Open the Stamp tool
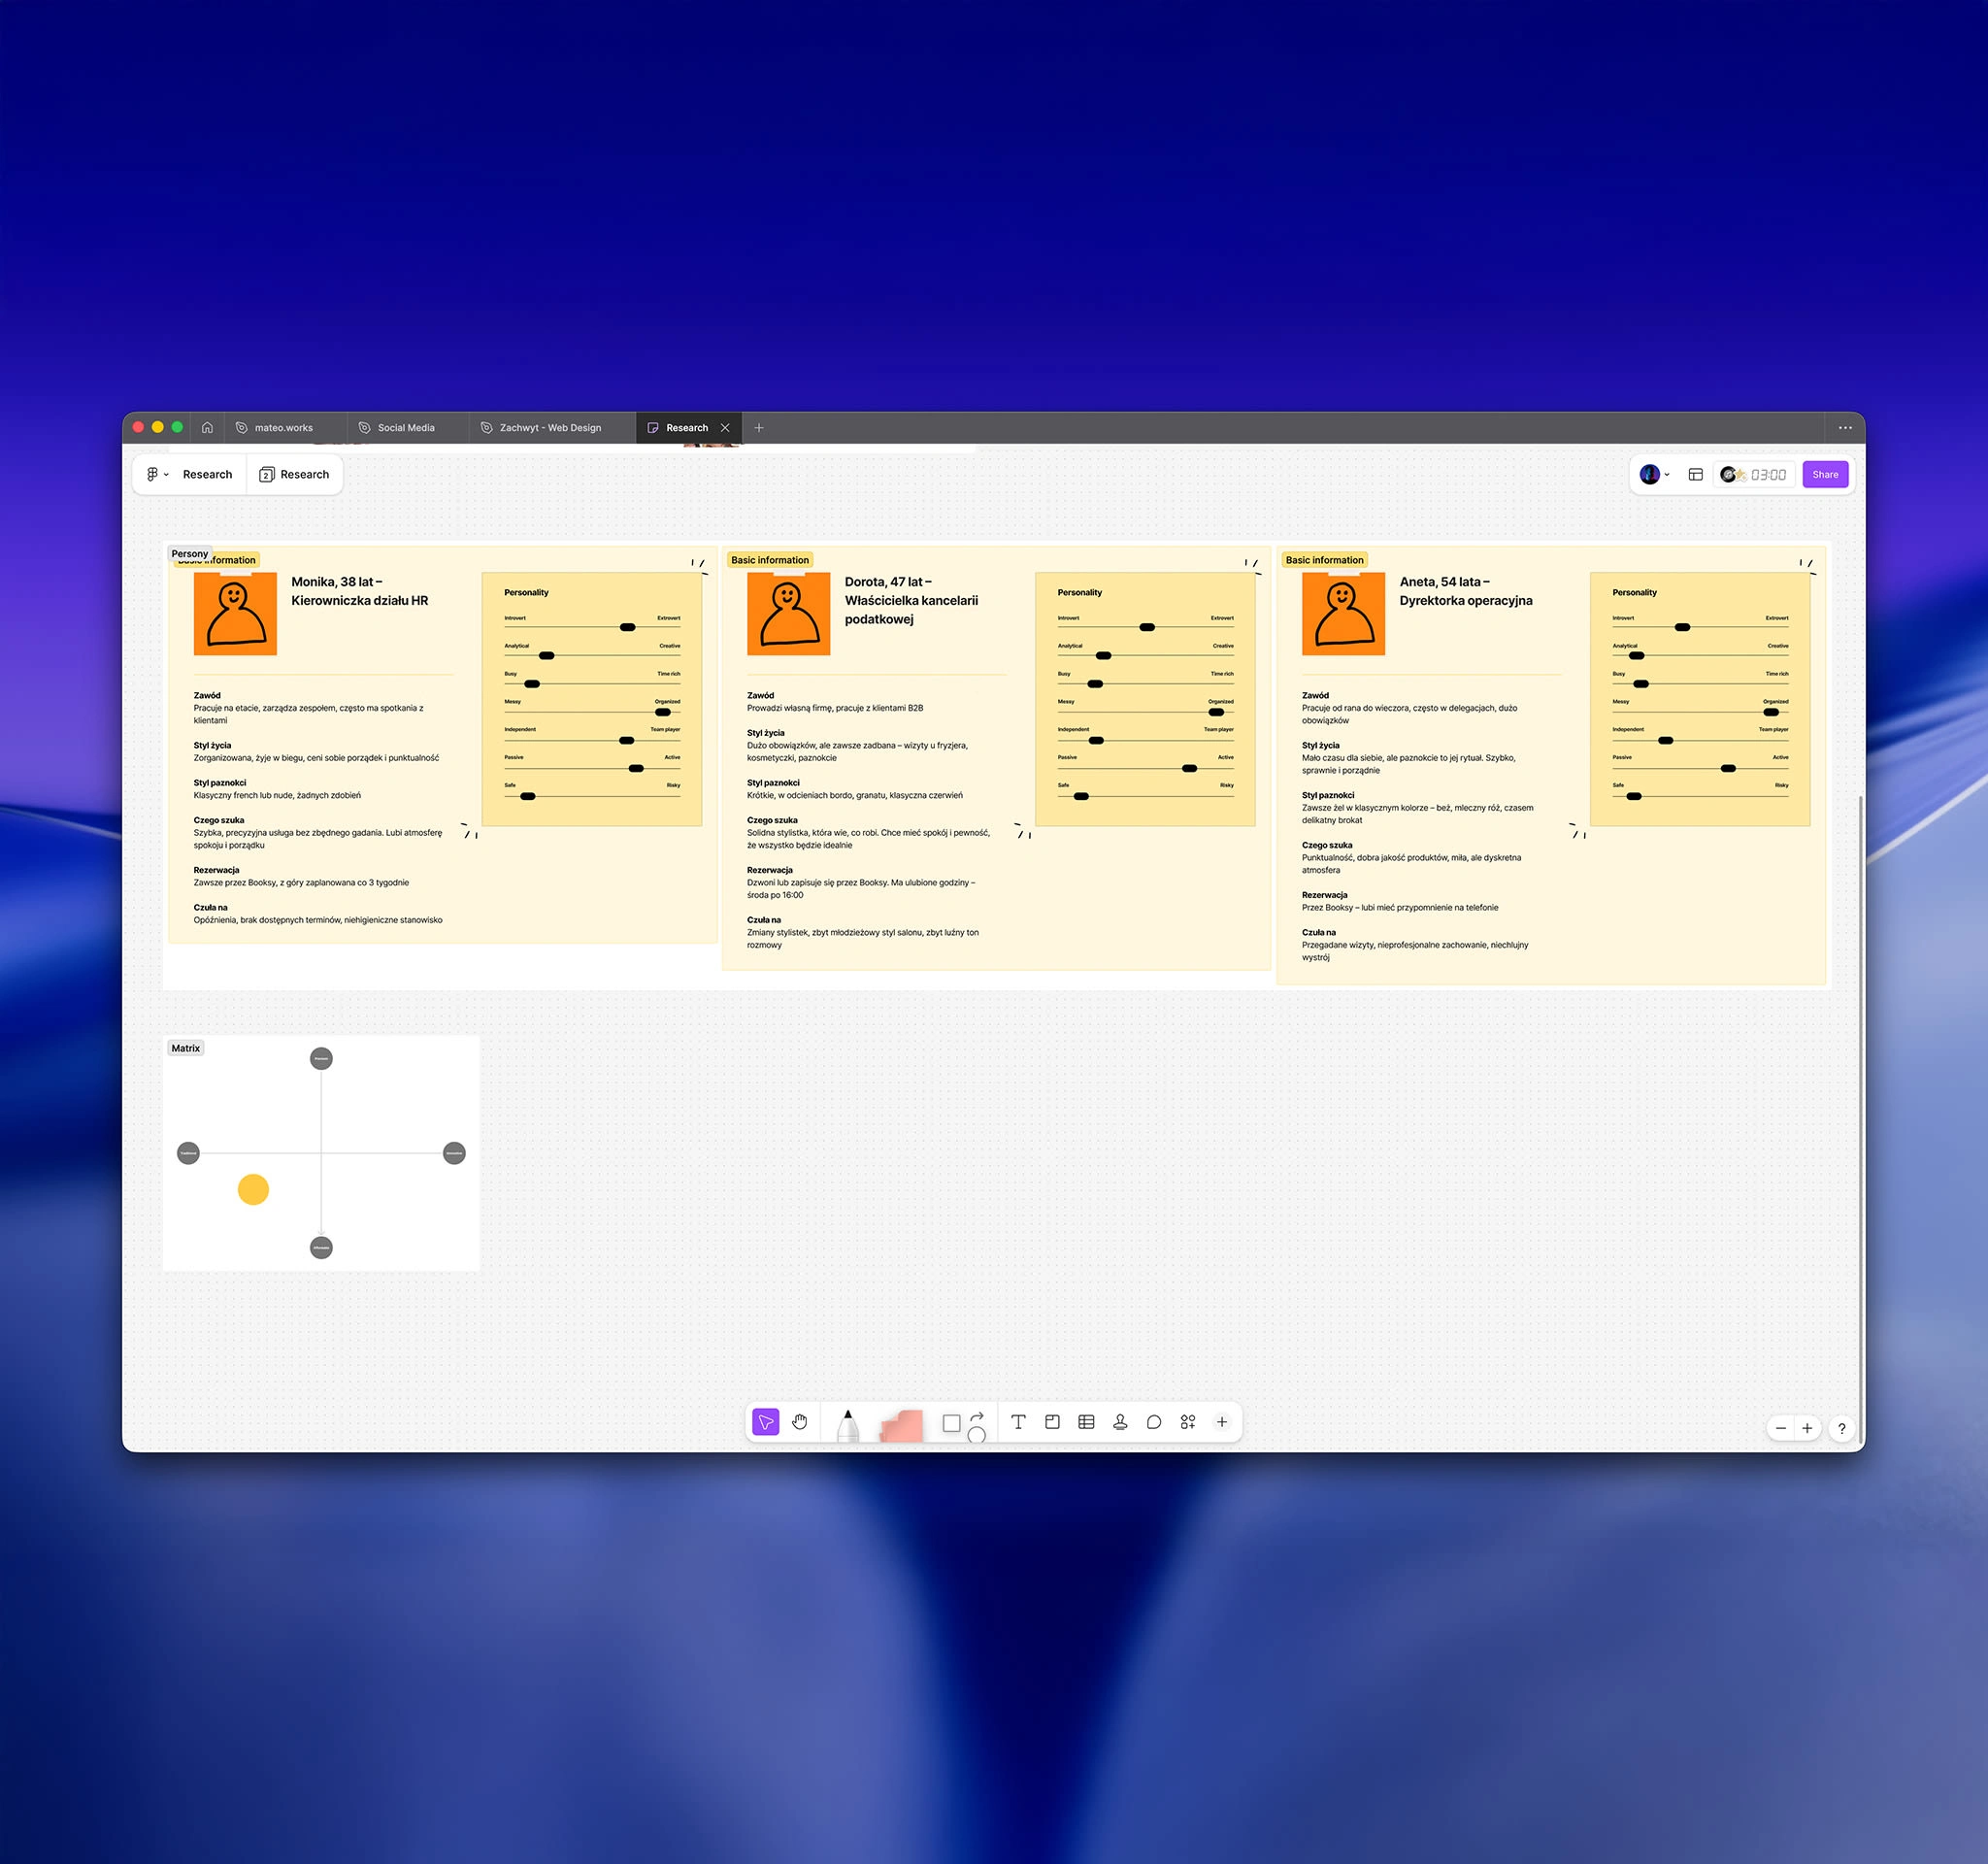1988x1864 pixels. (1120, 1421)
